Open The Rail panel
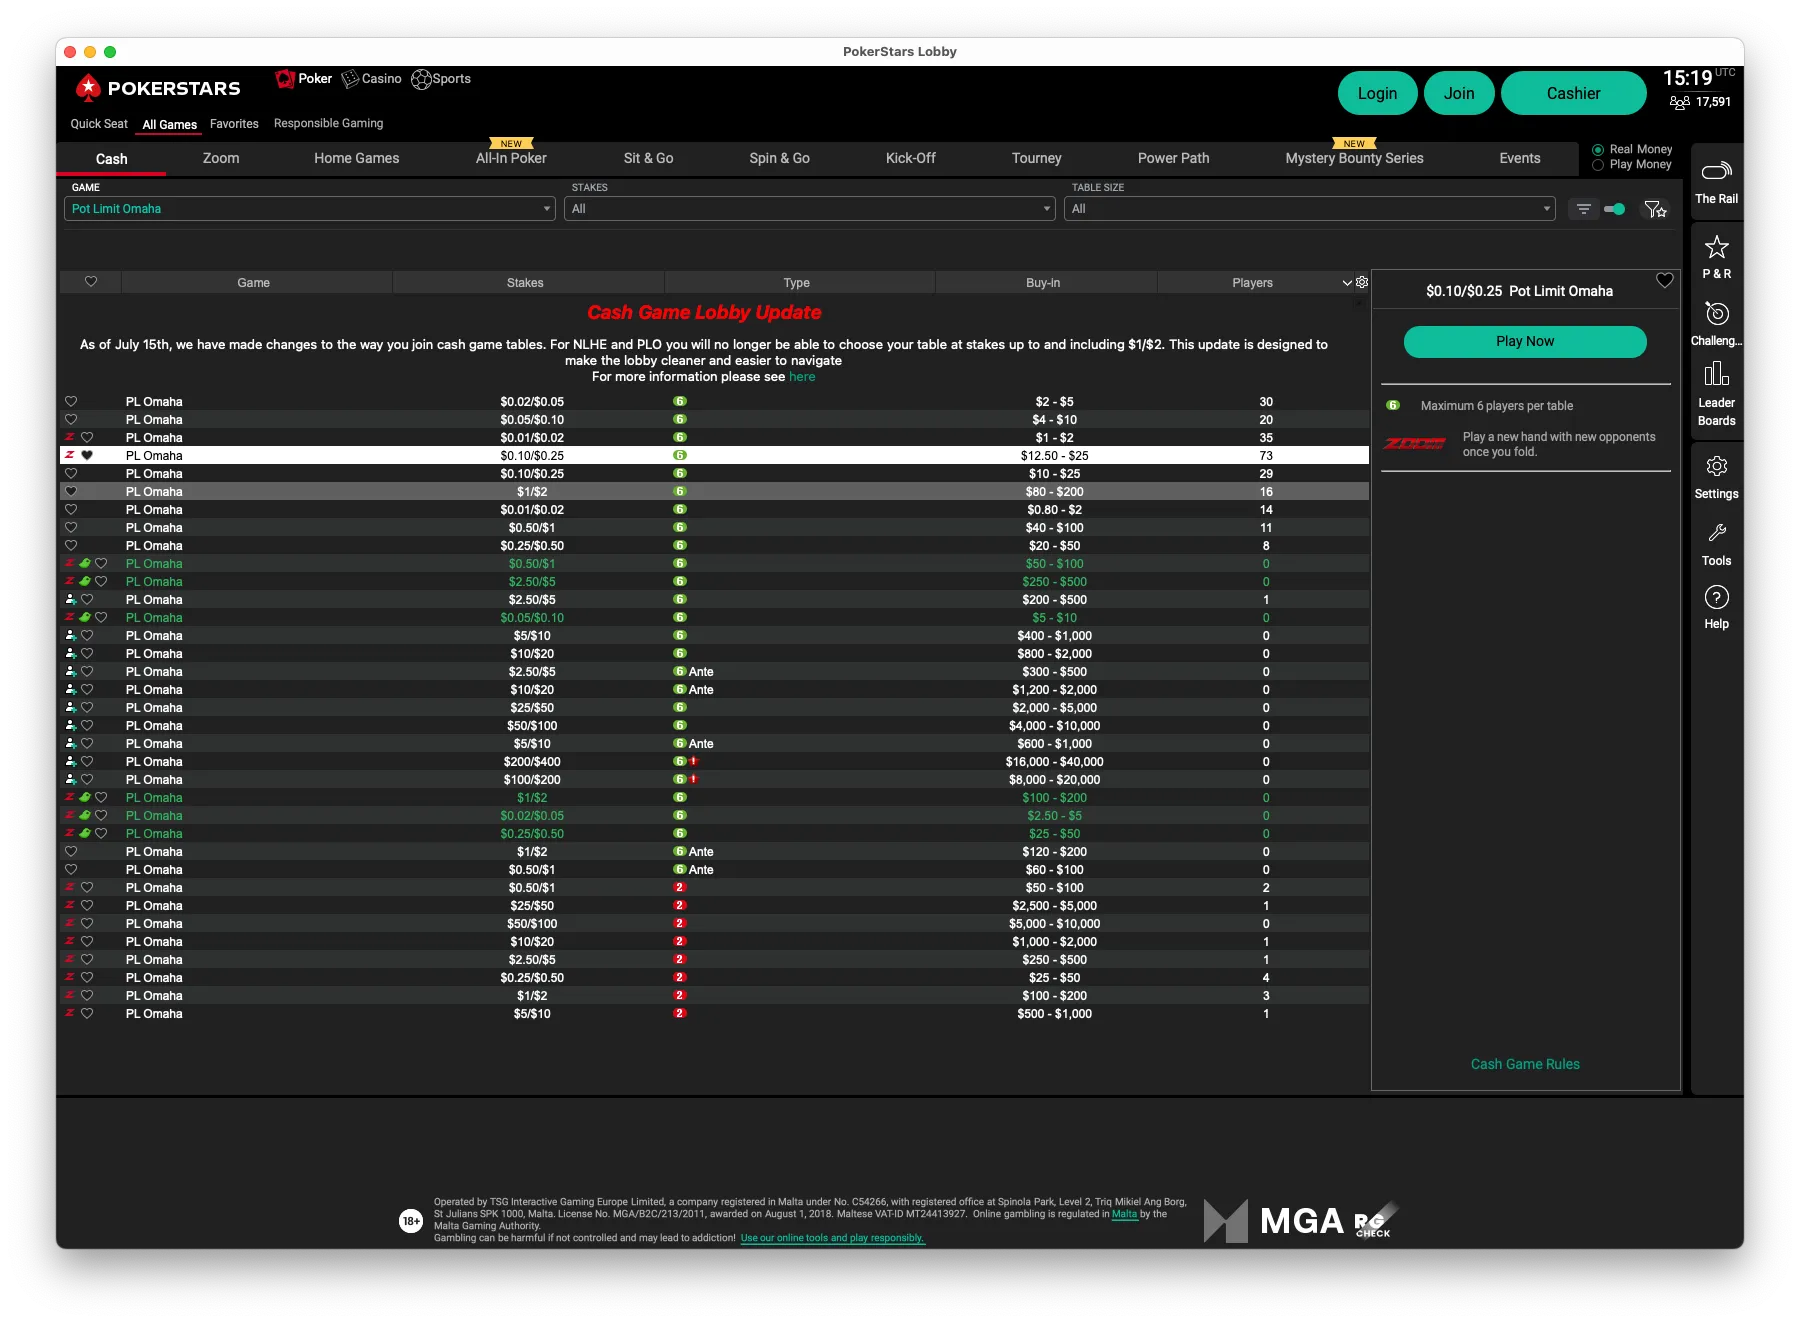Image resolution: width=1800 pixels, height=1323 pixels. (x=1716, y=182)
